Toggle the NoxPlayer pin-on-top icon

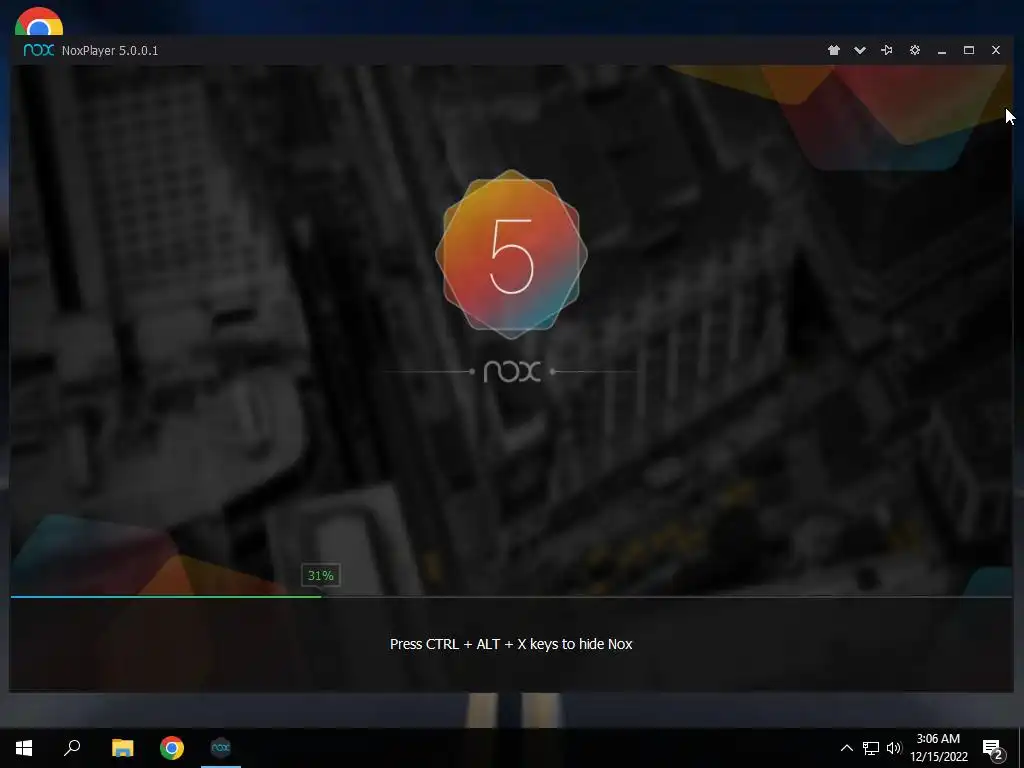pos(887,50)
